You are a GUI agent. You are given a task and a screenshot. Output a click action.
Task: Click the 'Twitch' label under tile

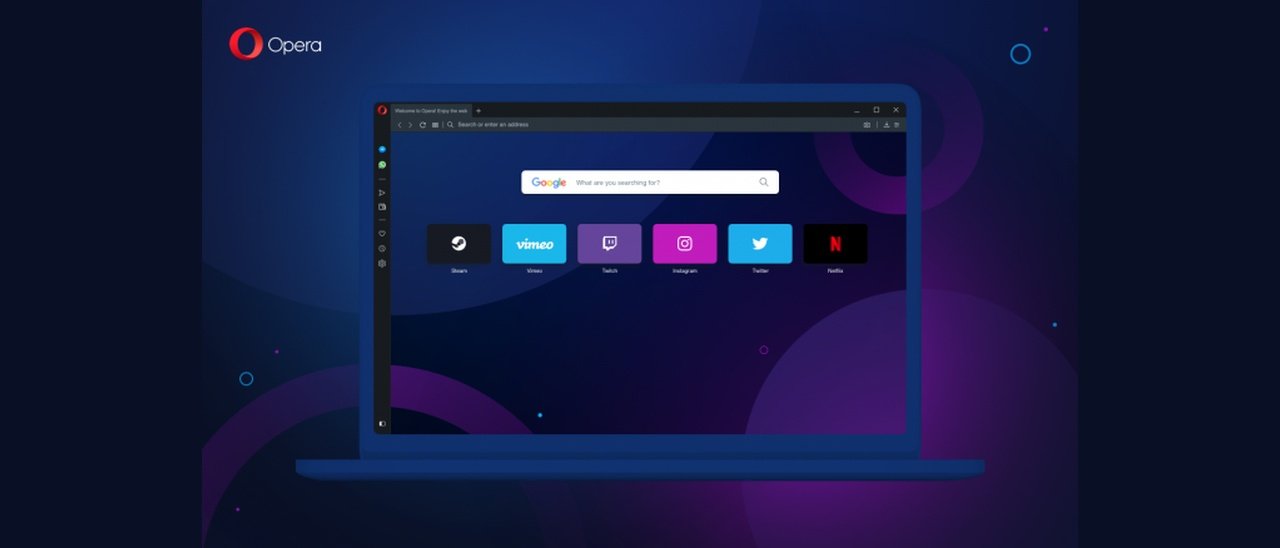click(x=609, y=271)
